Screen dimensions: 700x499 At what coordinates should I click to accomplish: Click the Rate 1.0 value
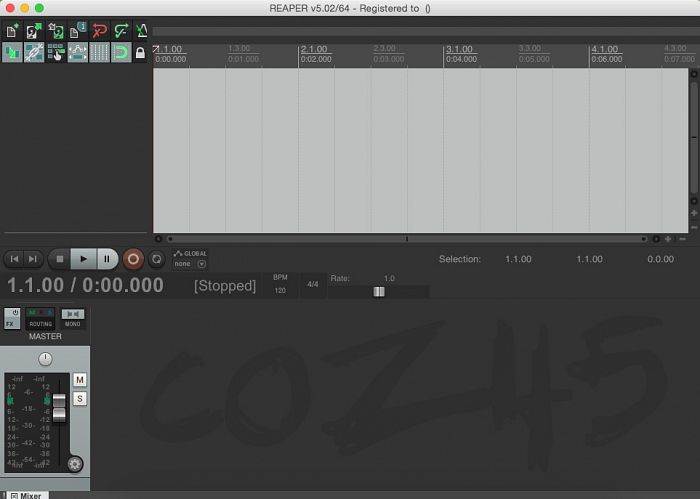click(389, 279)
